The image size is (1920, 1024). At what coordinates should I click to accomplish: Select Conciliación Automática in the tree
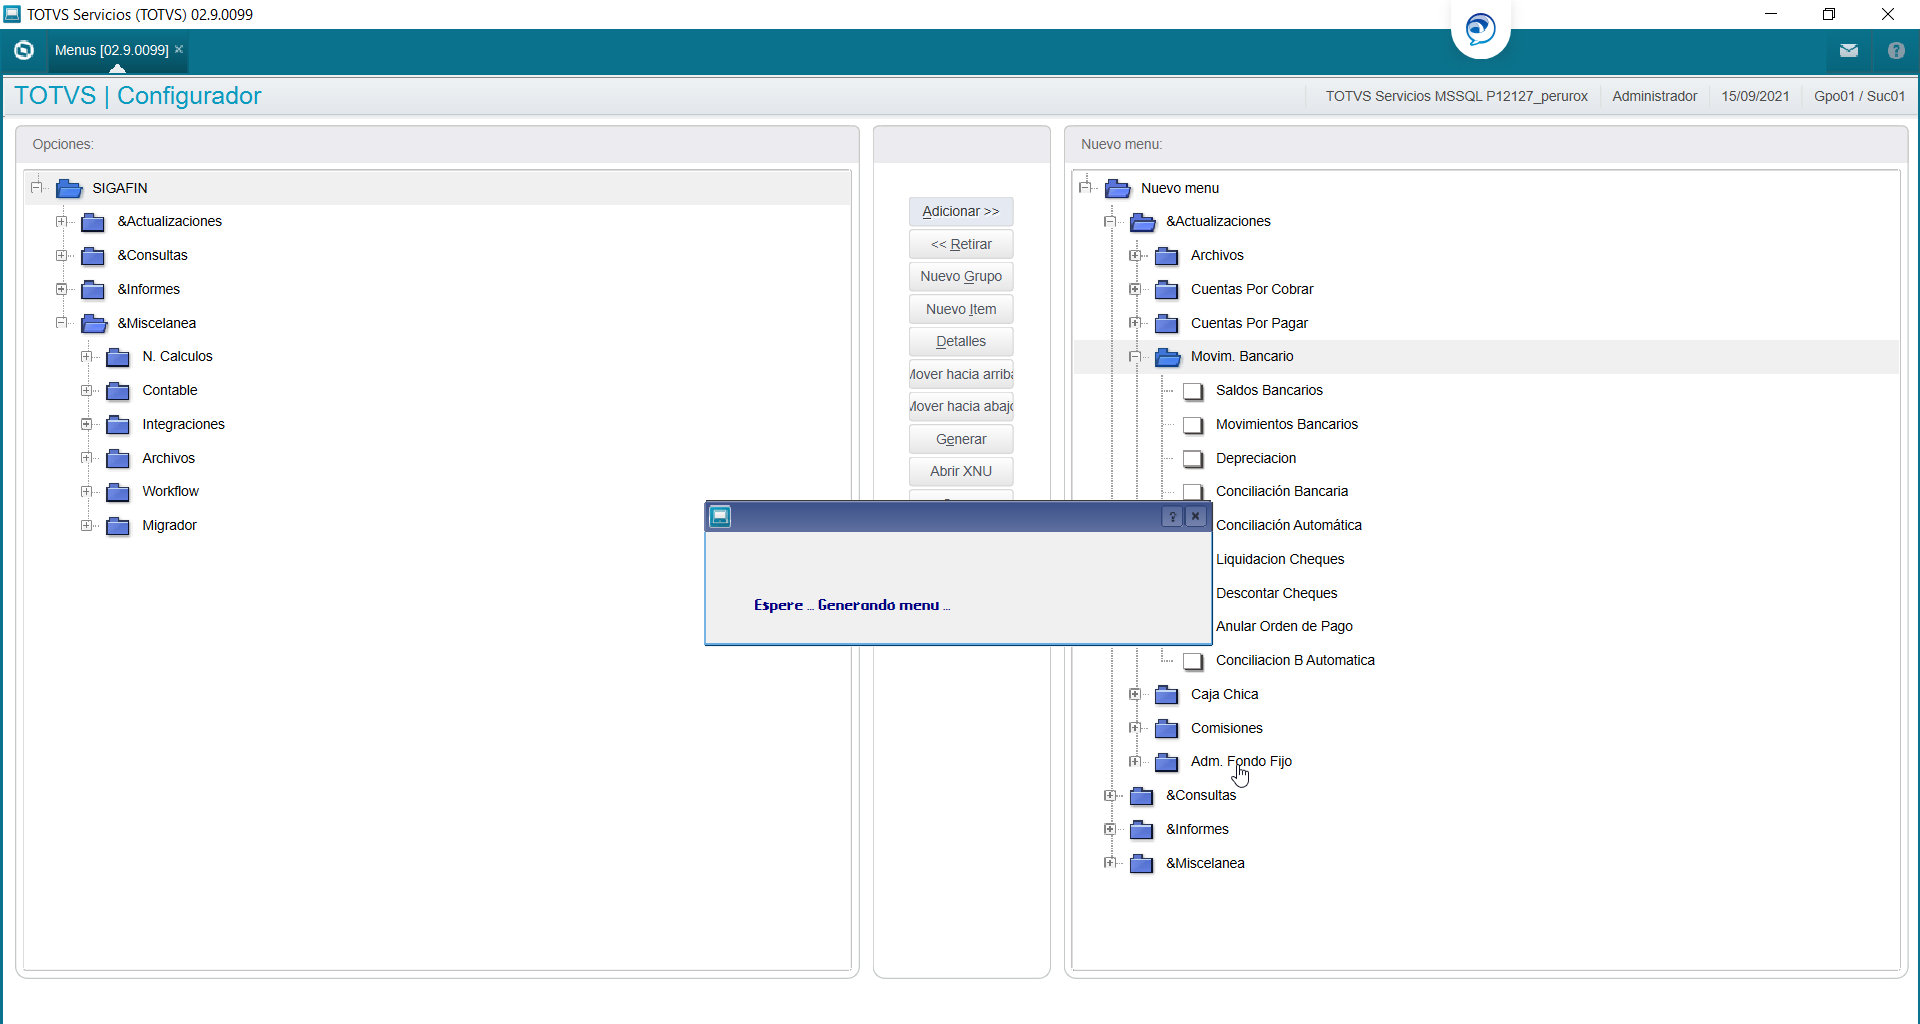(x=1289, y=525)
